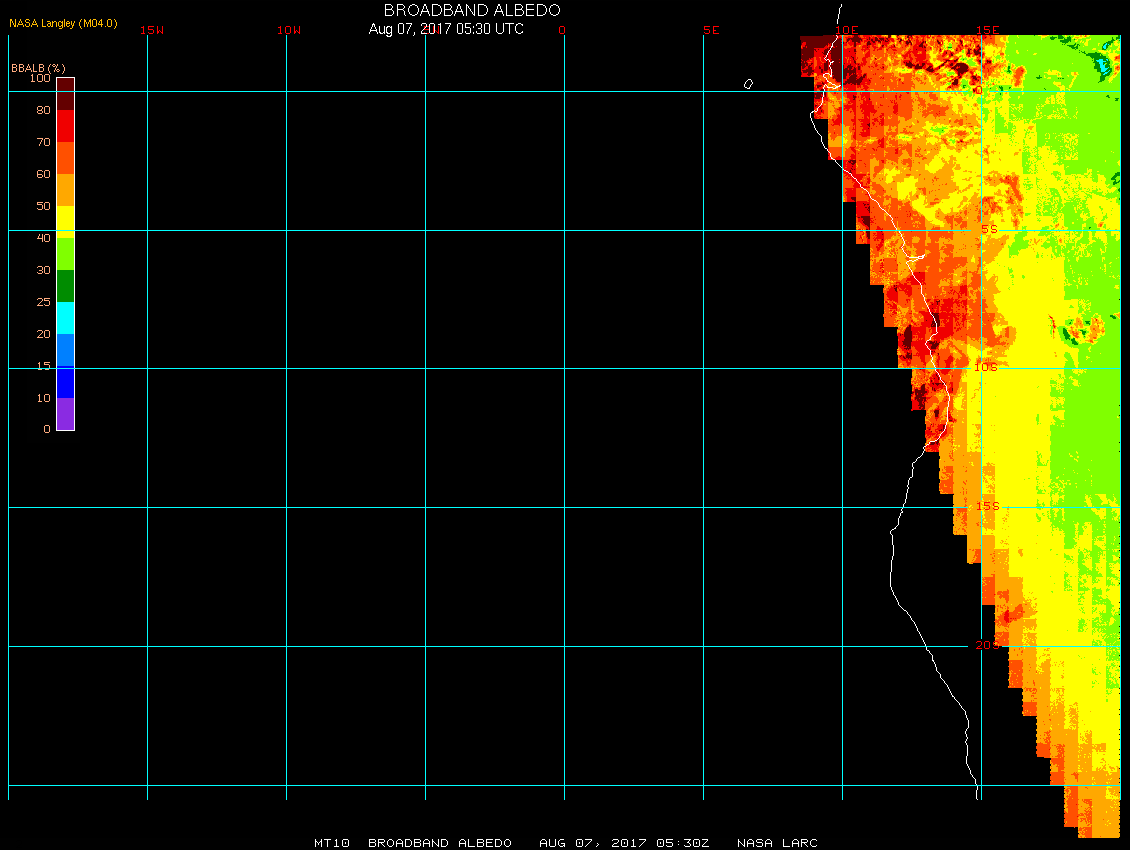Click the 15S latitude label
Screen dimensions: 1130x850
[x=987, y=506]
